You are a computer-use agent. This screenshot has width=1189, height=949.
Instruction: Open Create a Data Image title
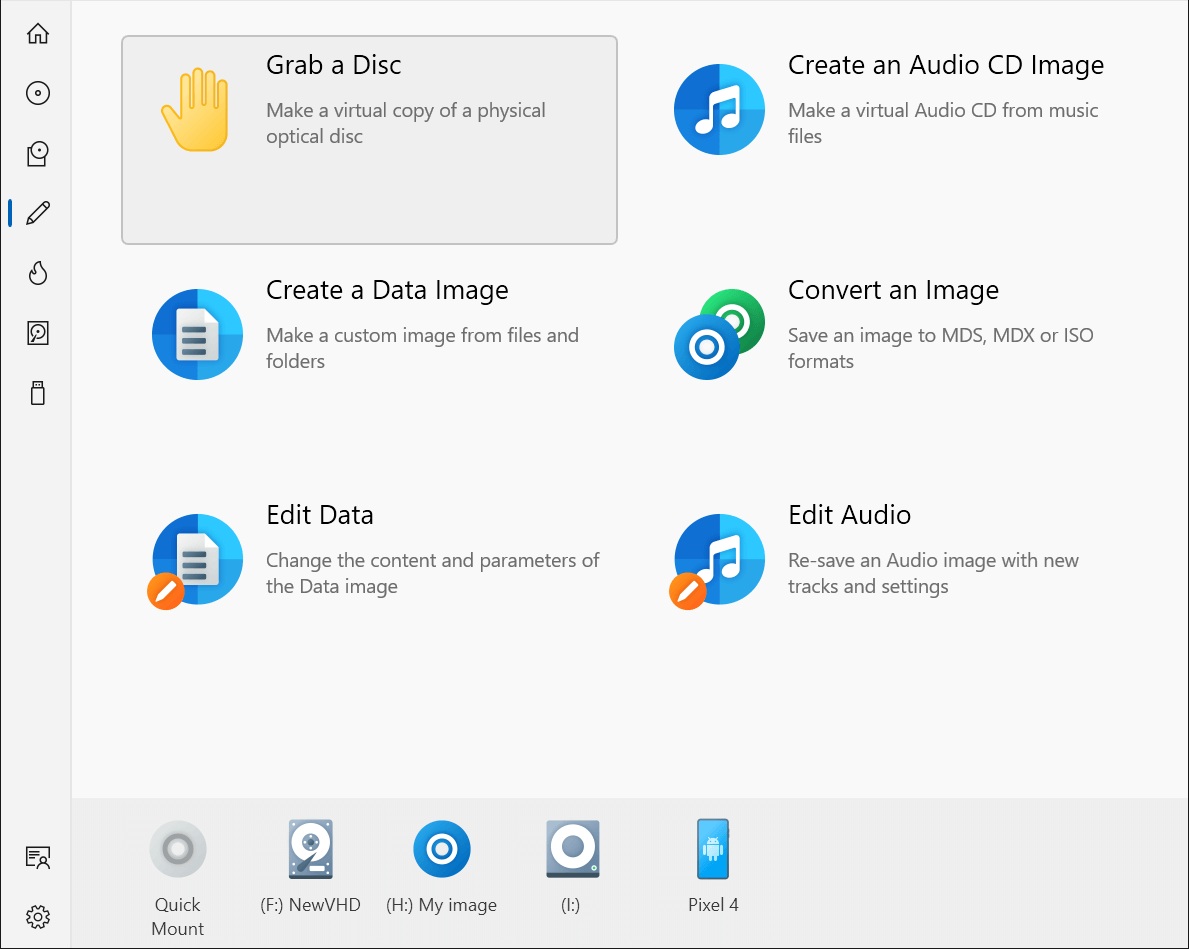(387, 291)
